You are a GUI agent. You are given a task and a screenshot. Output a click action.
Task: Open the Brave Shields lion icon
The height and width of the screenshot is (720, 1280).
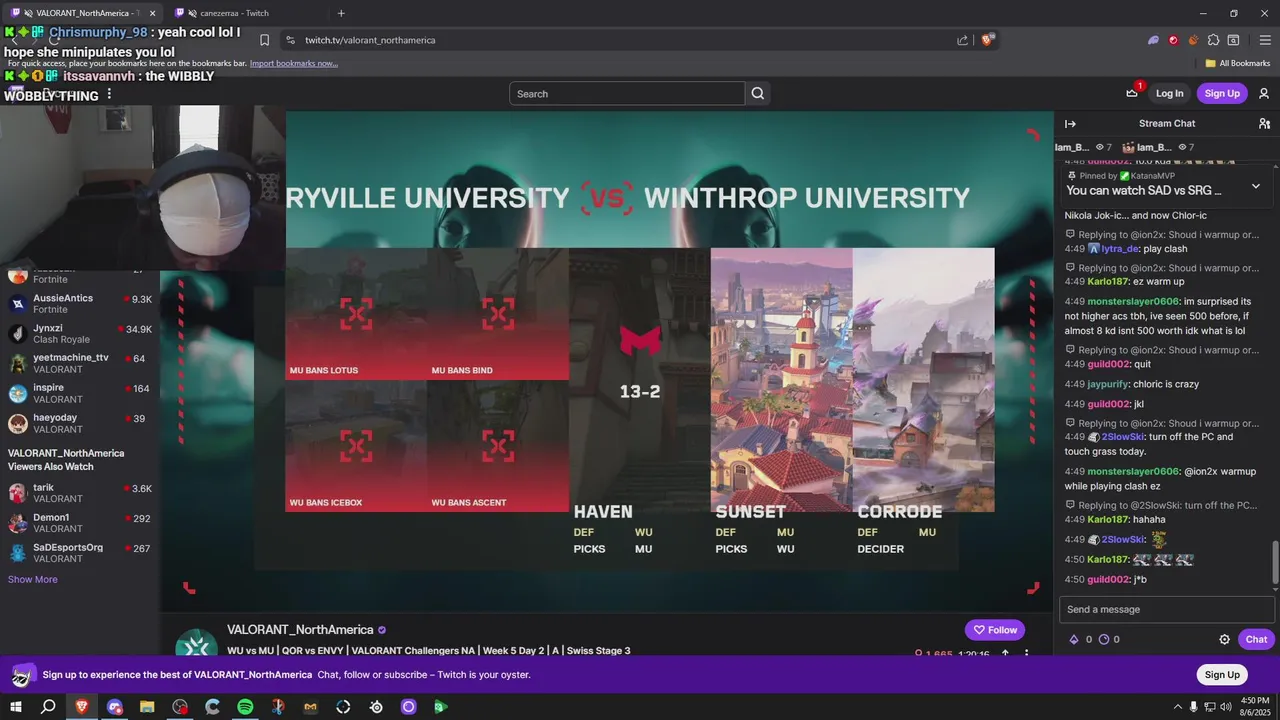click(988, 40)
